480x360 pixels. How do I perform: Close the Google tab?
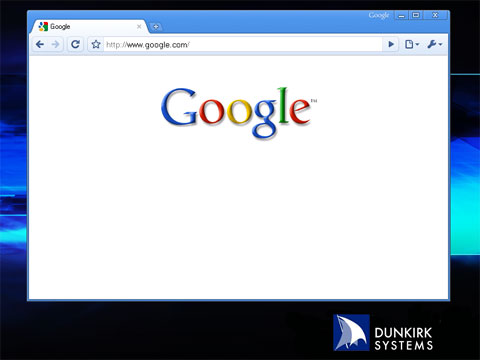point(139,27)
